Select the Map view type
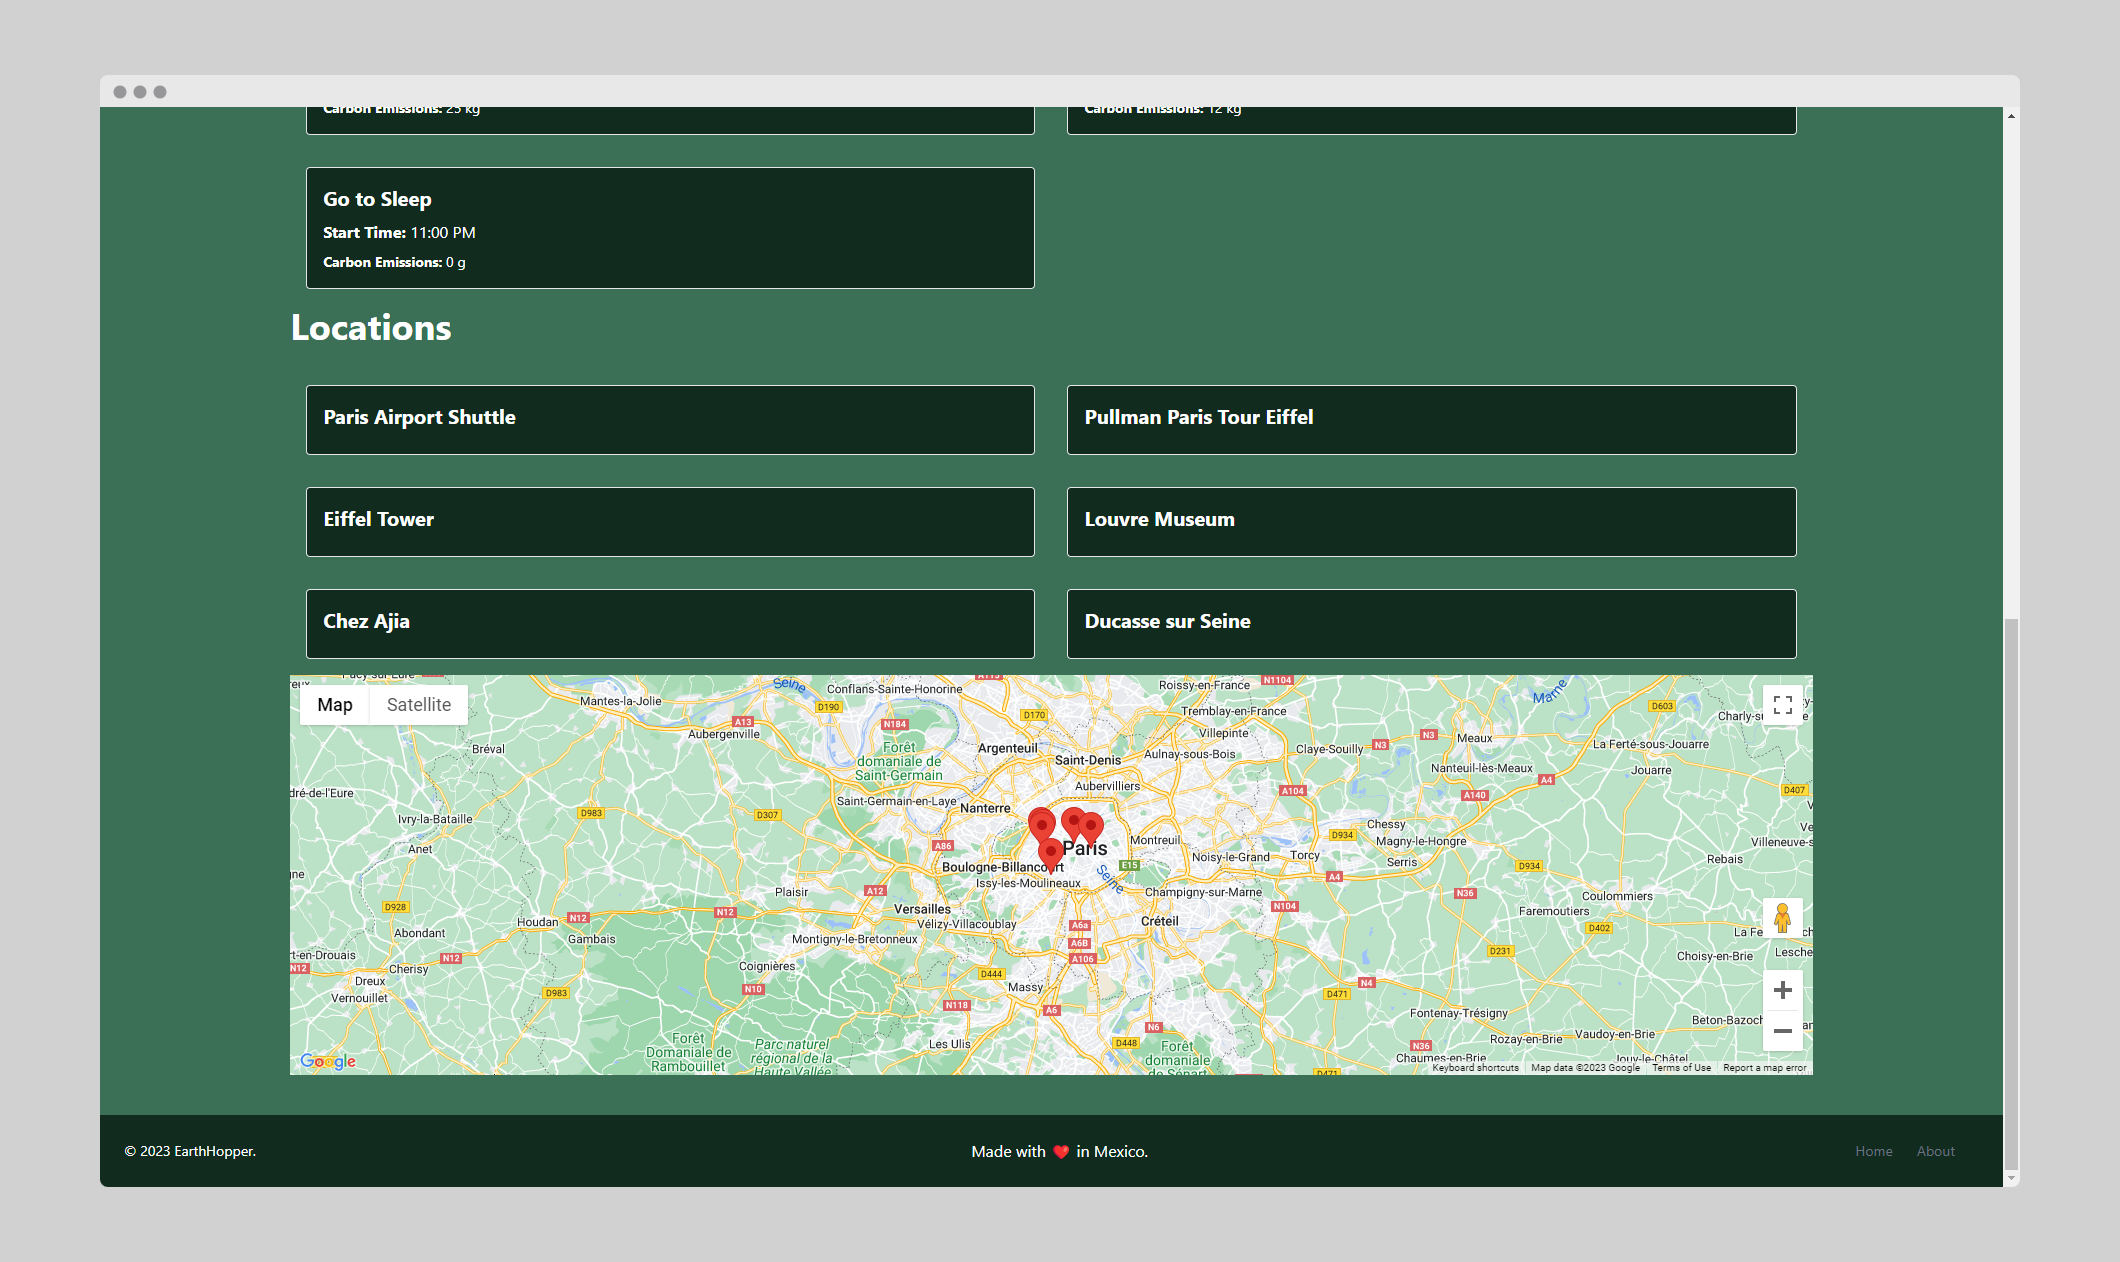The width and height of the screenshot is (2120, 1262). tap(335, 705)
